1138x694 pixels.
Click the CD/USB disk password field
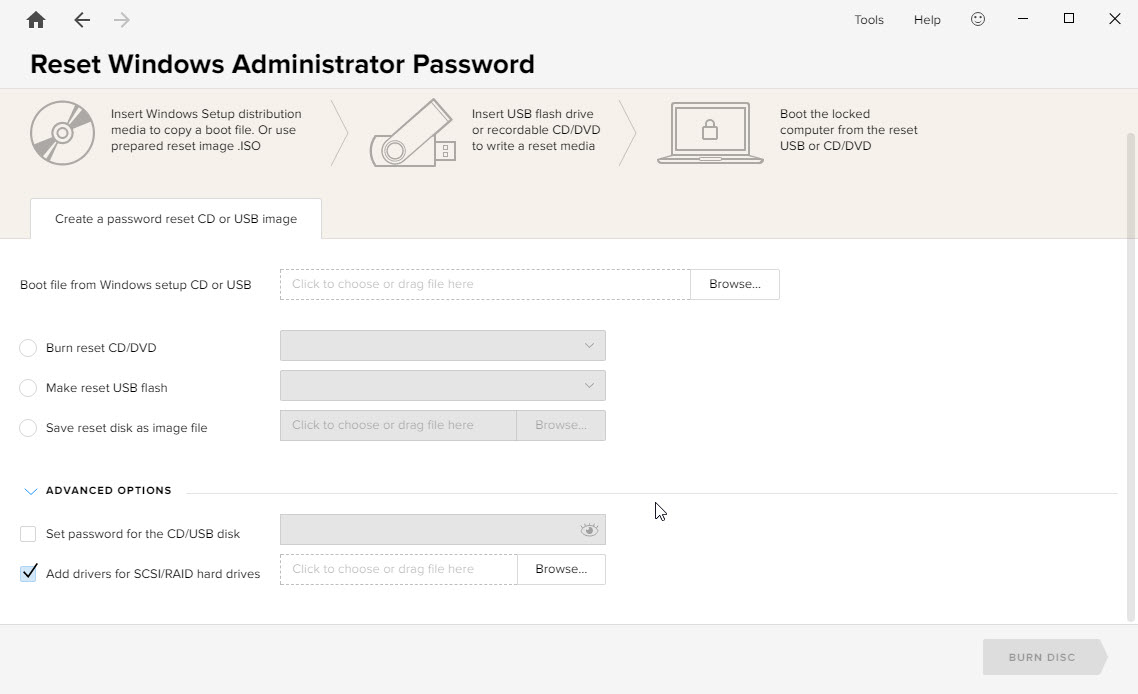[443, 530]
